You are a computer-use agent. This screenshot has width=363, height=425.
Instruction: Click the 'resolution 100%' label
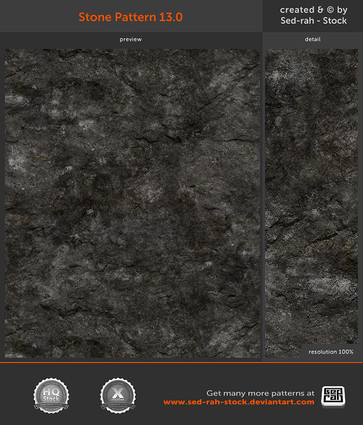[x=331, y=352]
